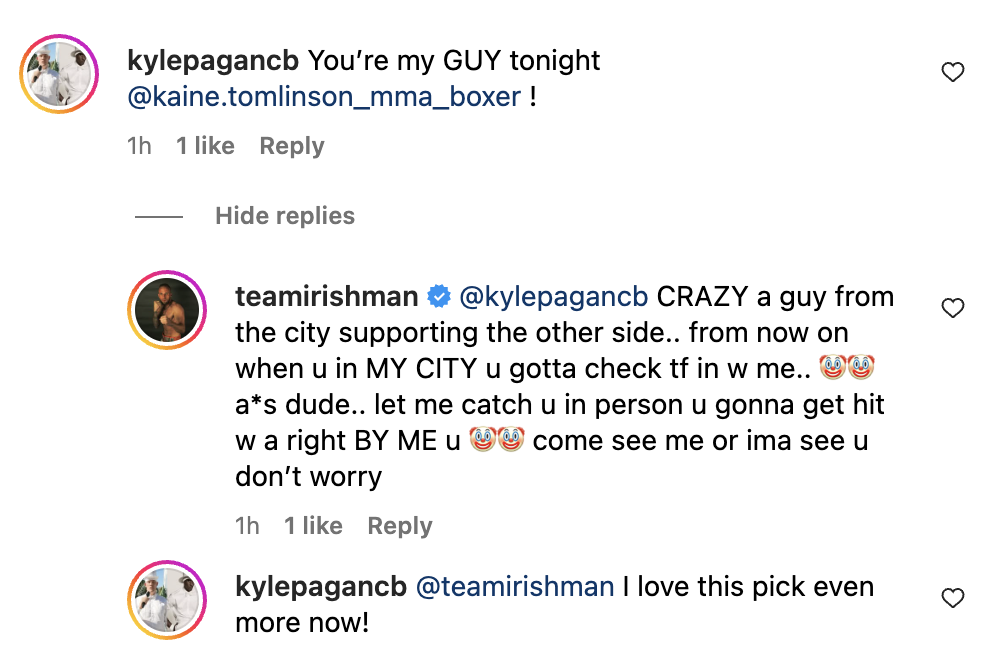Tap the heart on teamirishman's reply
The height and width of the screenshot is (650, 988).
[x=953, y=309]
